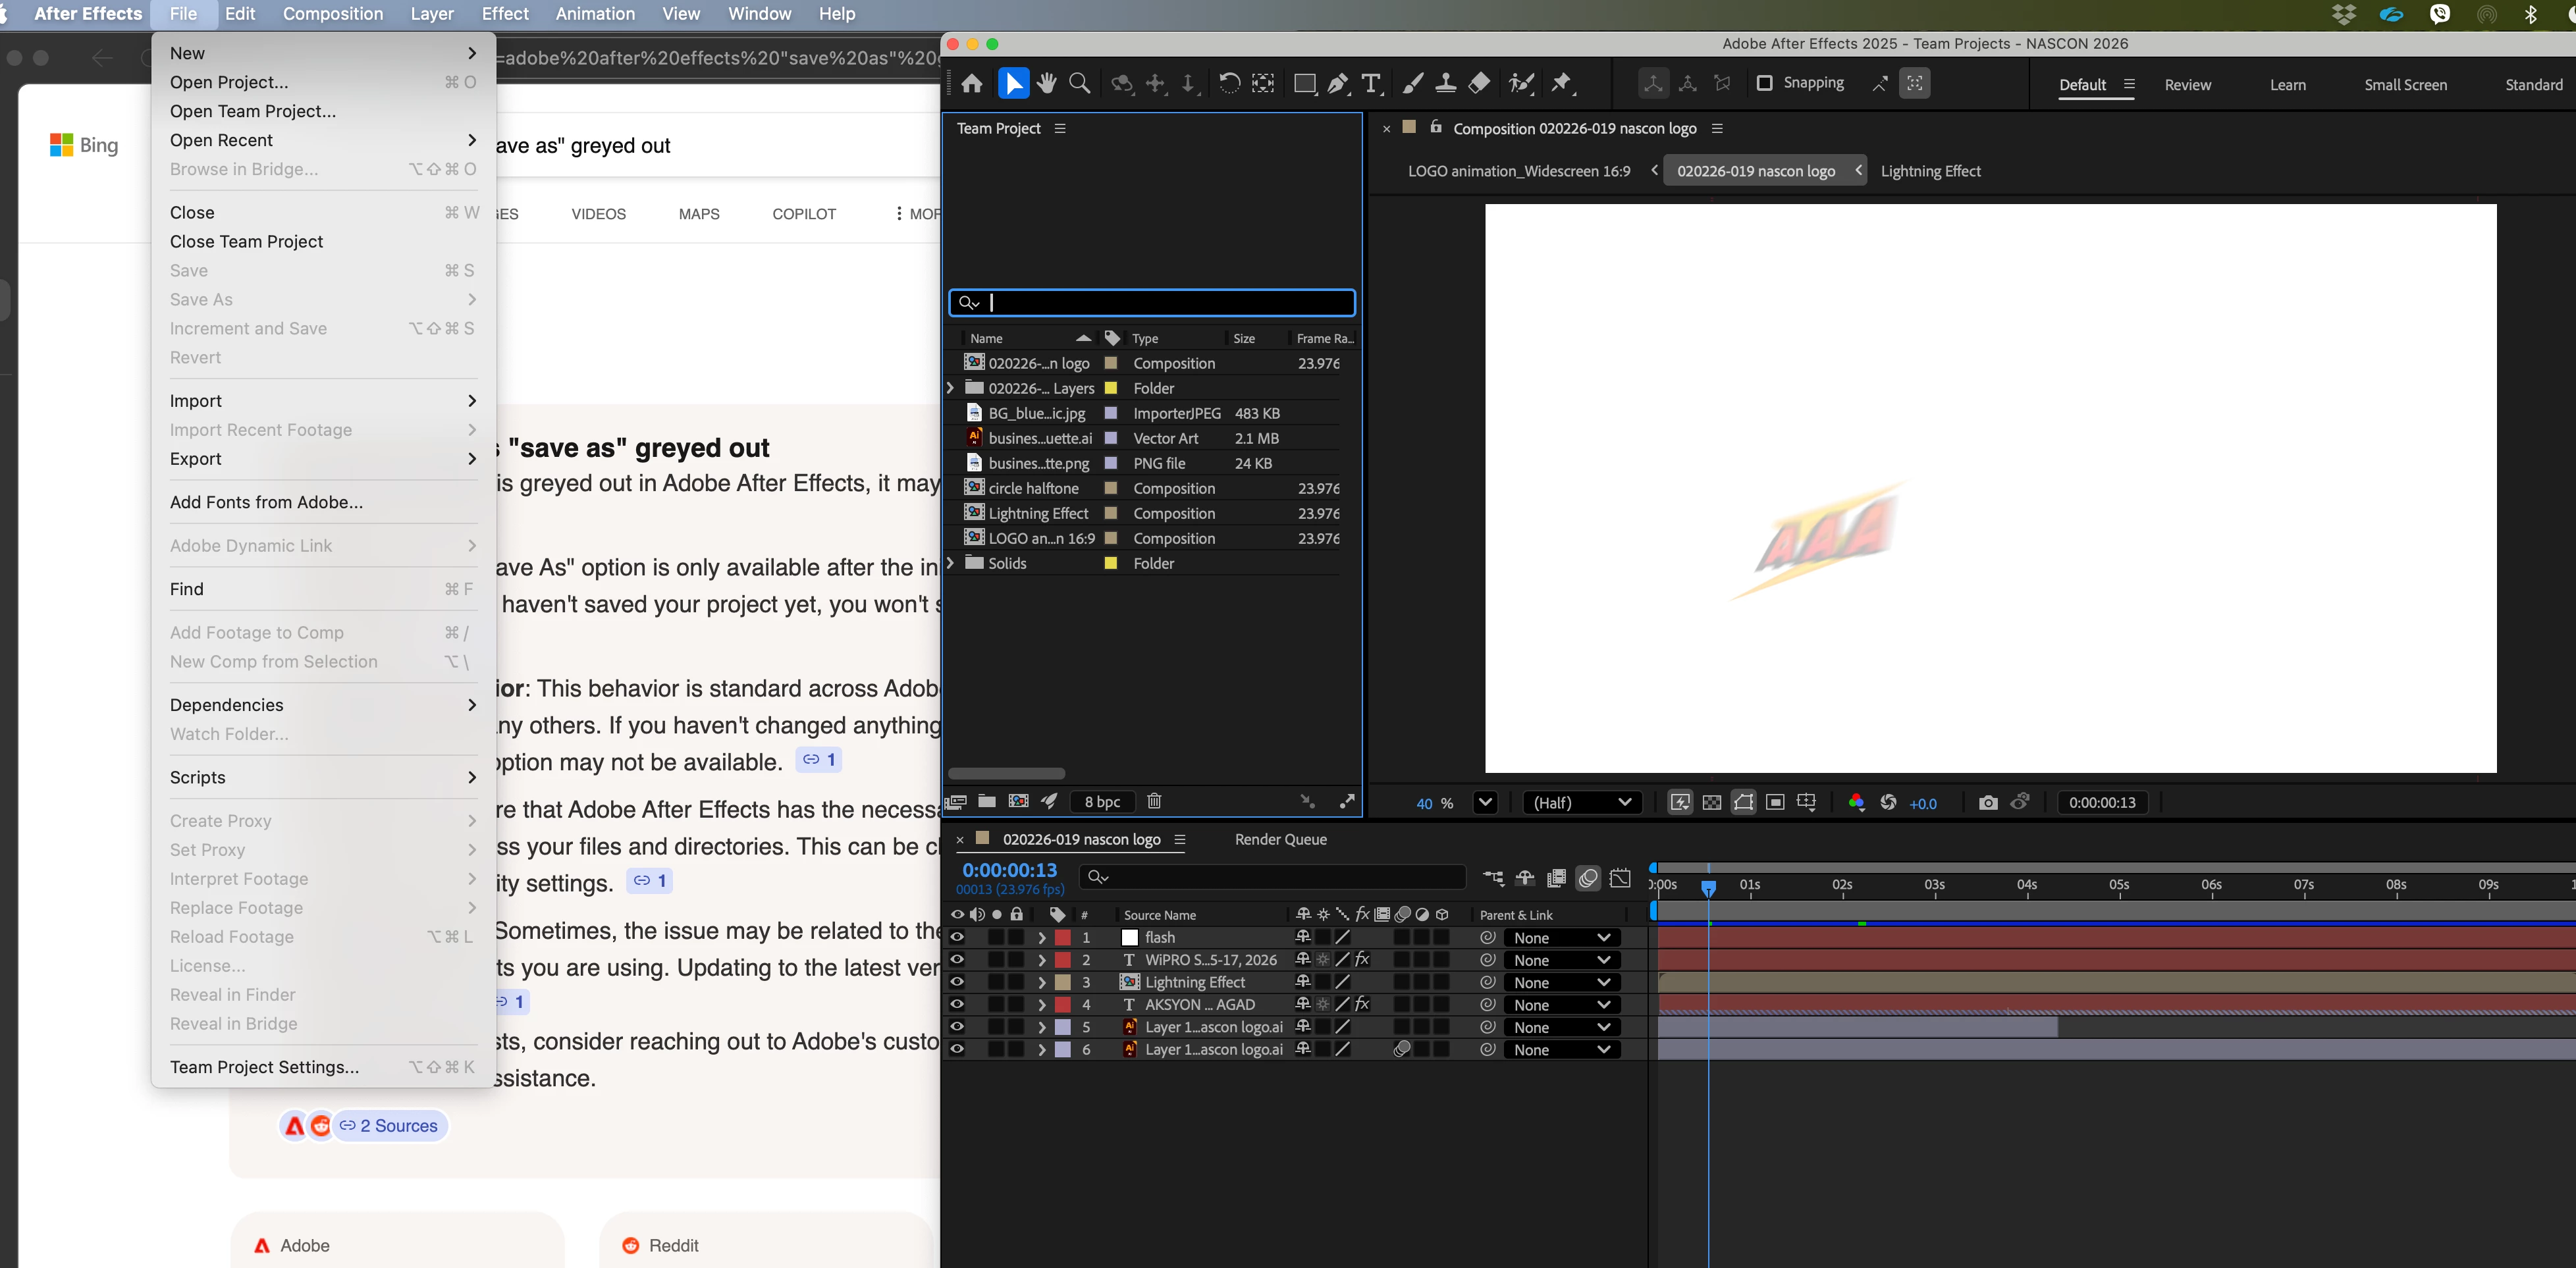This screenshot has width=2576, height=1268.
Task: Click the 2 Sources link
Action: [390, 1125]
